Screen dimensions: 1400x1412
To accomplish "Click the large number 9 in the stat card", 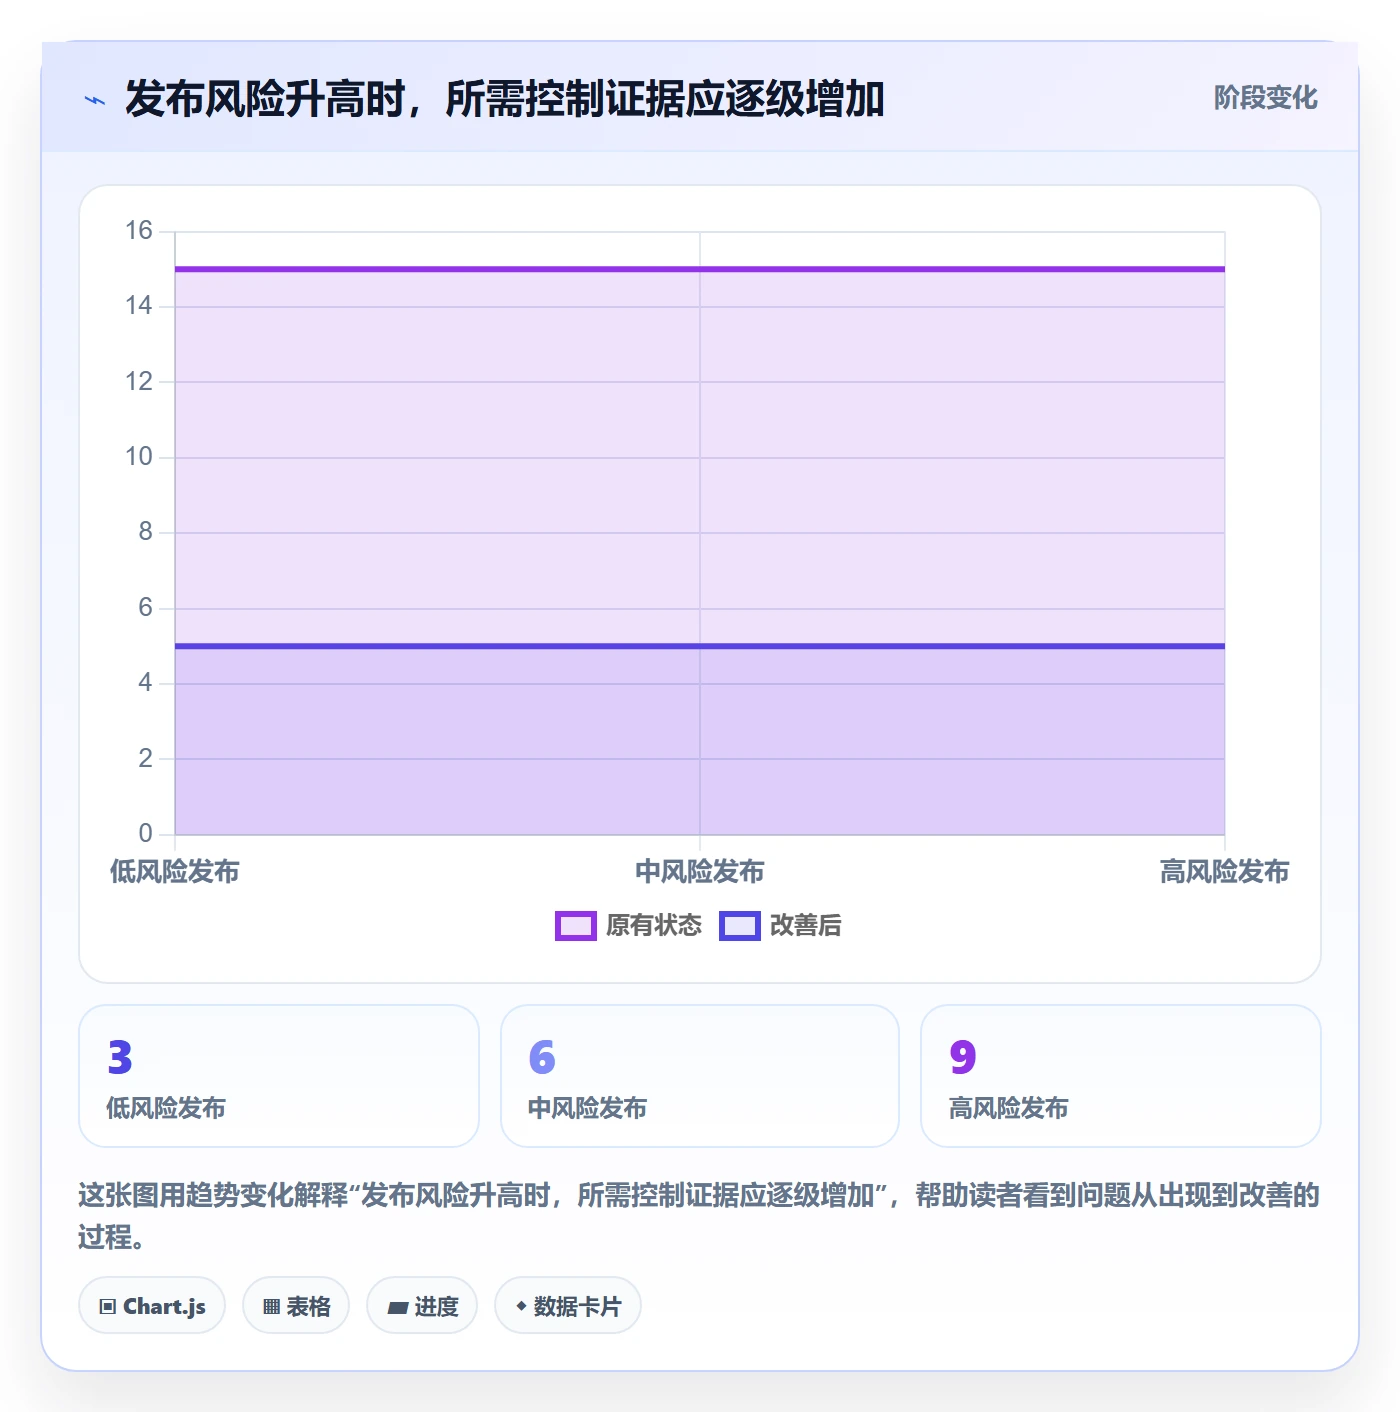I will 963,1057.
